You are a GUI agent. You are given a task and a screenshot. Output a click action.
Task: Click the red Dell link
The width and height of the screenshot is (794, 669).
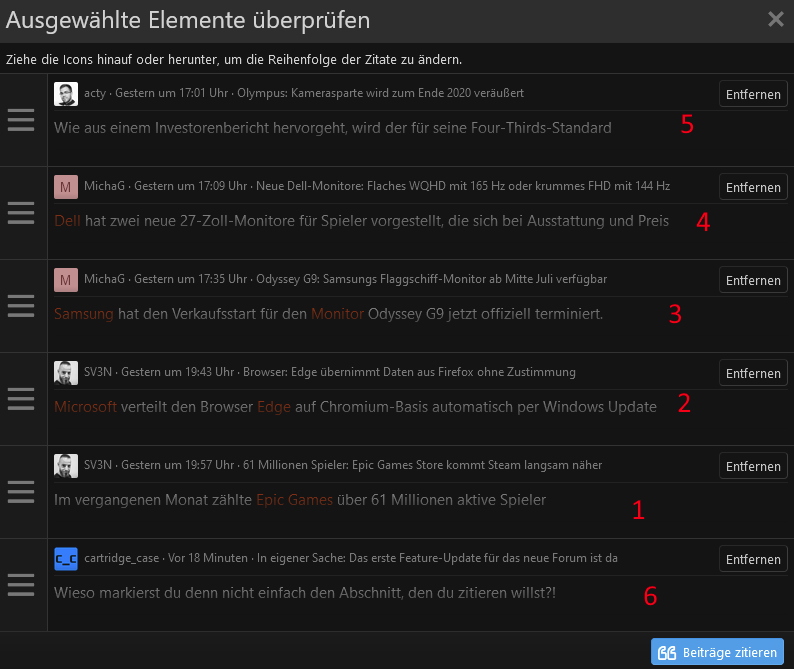pos(67,221)
